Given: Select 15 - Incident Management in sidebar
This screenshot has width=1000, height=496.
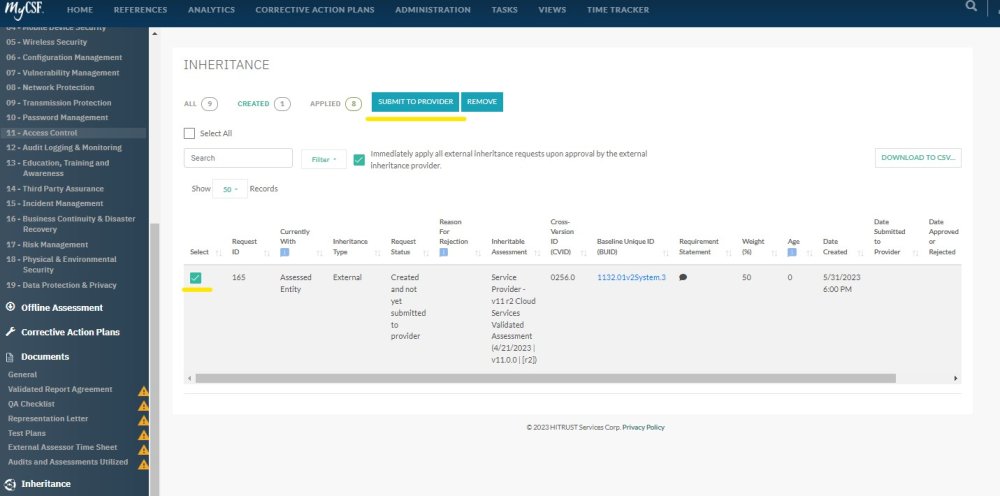Looking at the screenshot, I should [x=54, y=204].
